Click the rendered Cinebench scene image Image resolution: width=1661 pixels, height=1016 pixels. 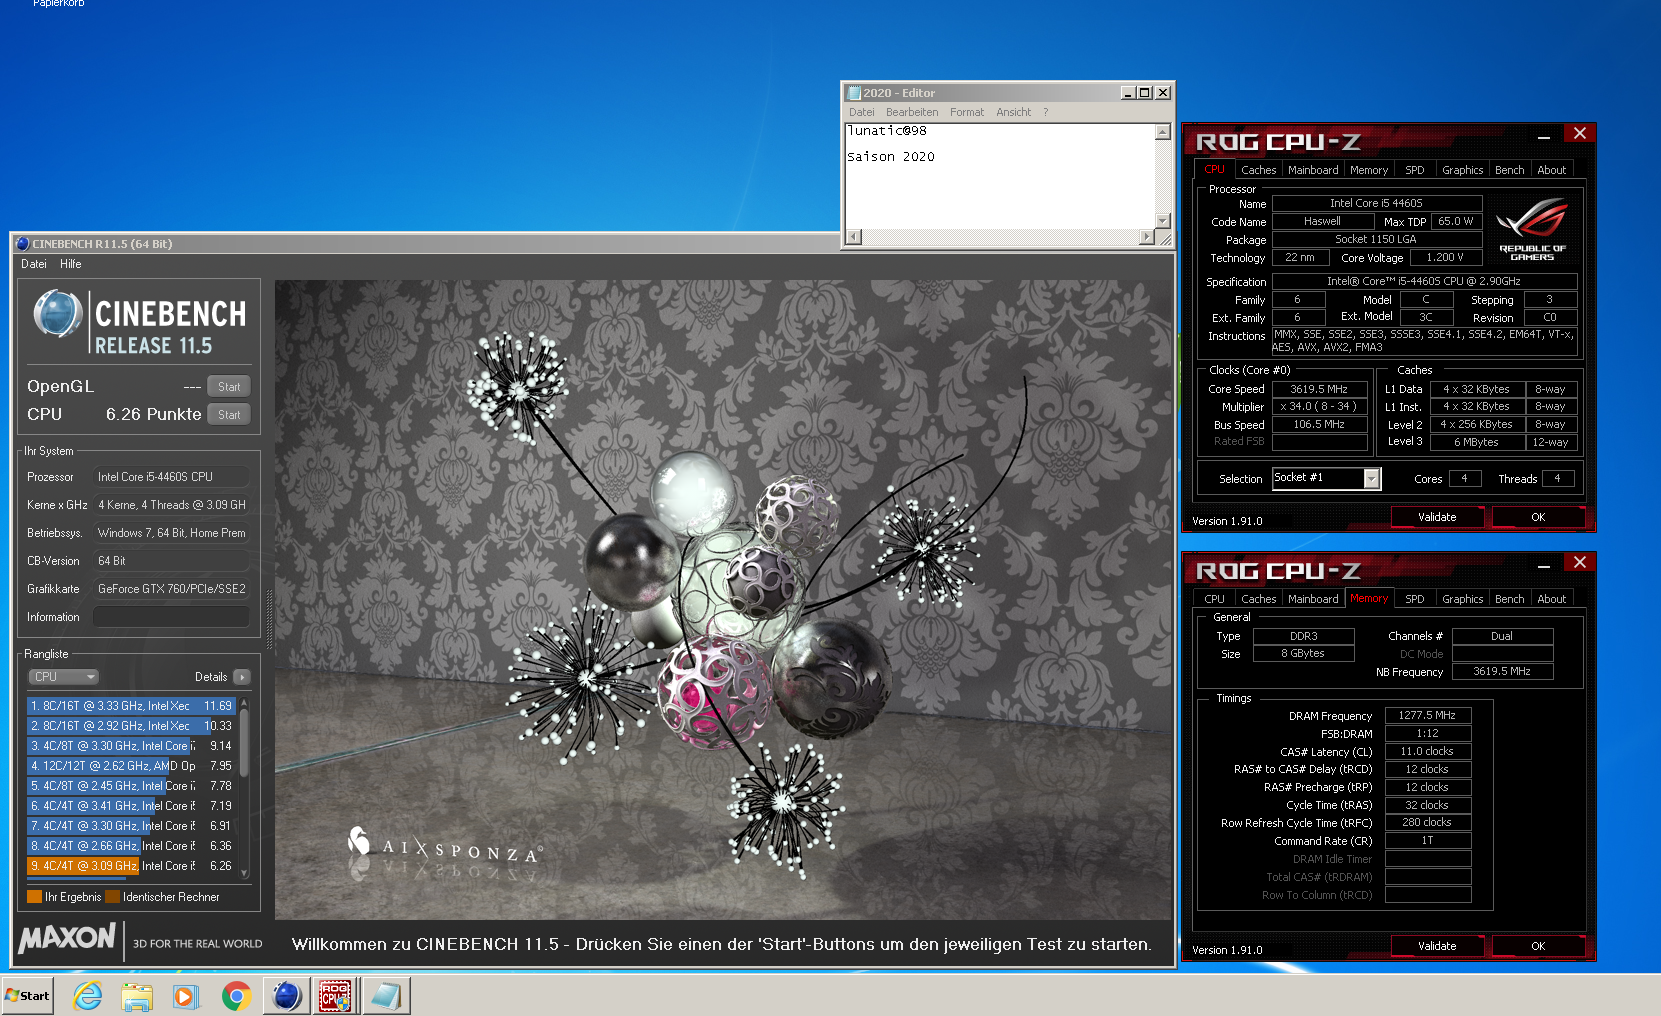coord(723,599)
